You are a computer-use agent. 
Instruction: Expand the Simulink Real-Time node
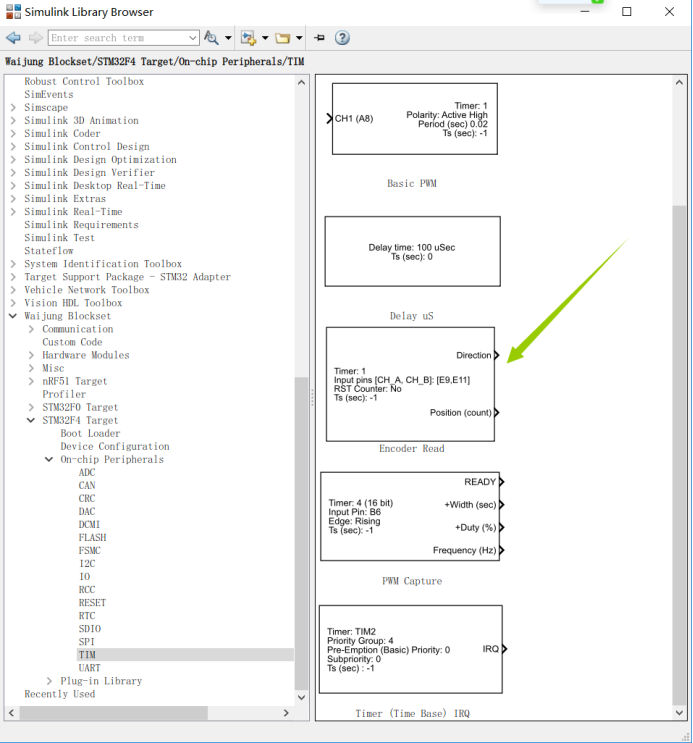[13, 212]
